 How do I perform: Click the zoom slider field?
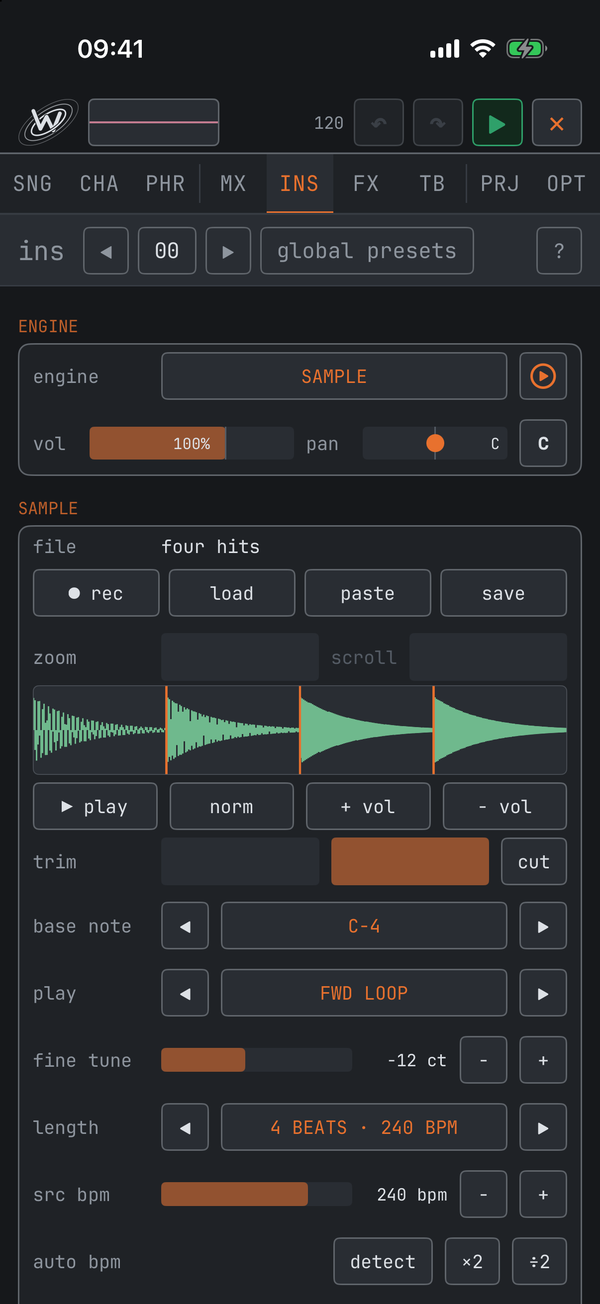tap(240, 657)
